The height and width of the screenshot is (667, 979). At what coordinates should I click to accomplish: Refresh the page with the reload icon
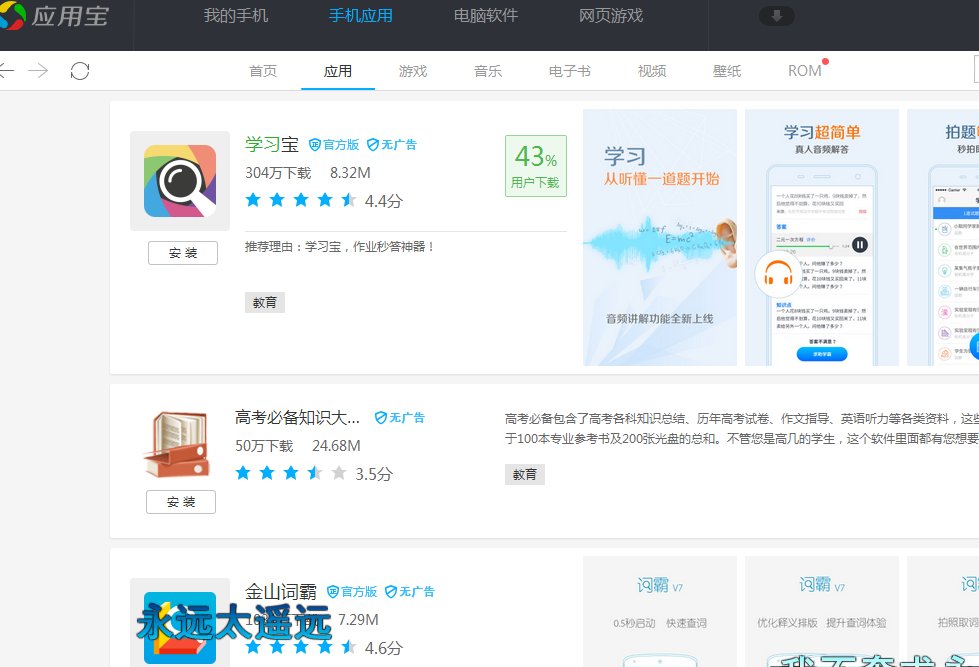[x=80, y=71]
